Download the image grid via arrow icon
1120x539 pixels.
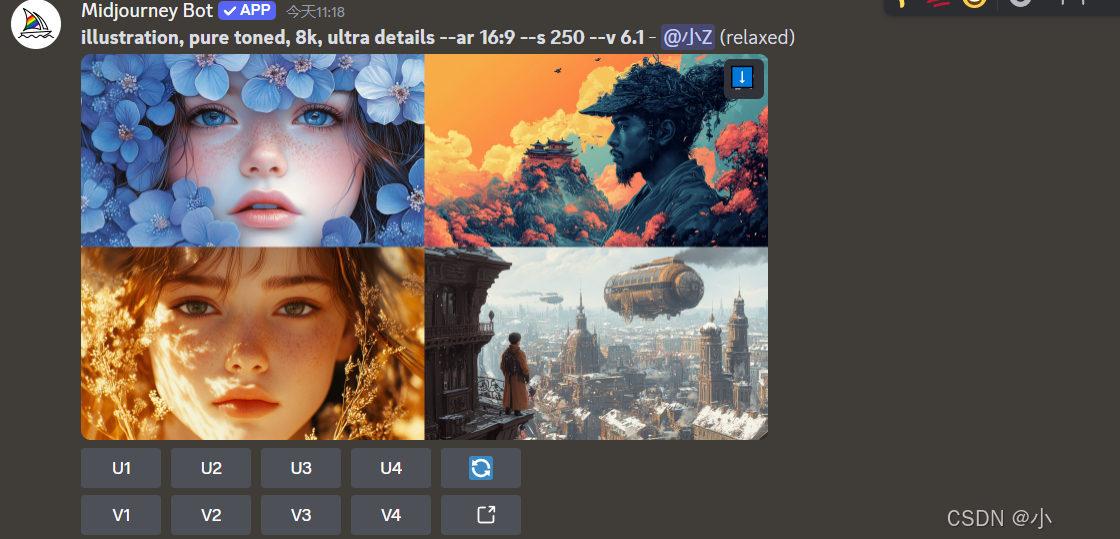click(744, 79)
